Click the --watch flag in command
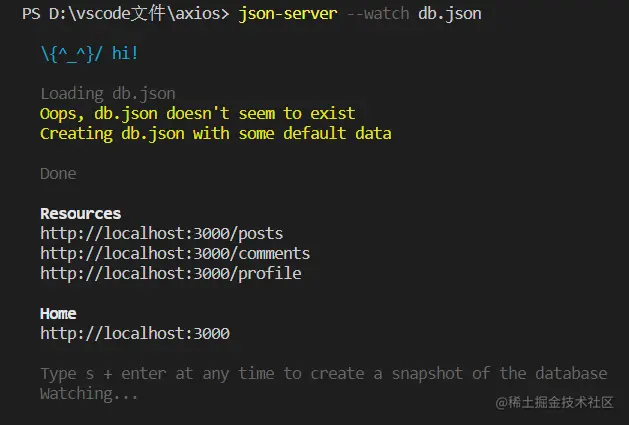629x425 pixels. pos(377,14)
